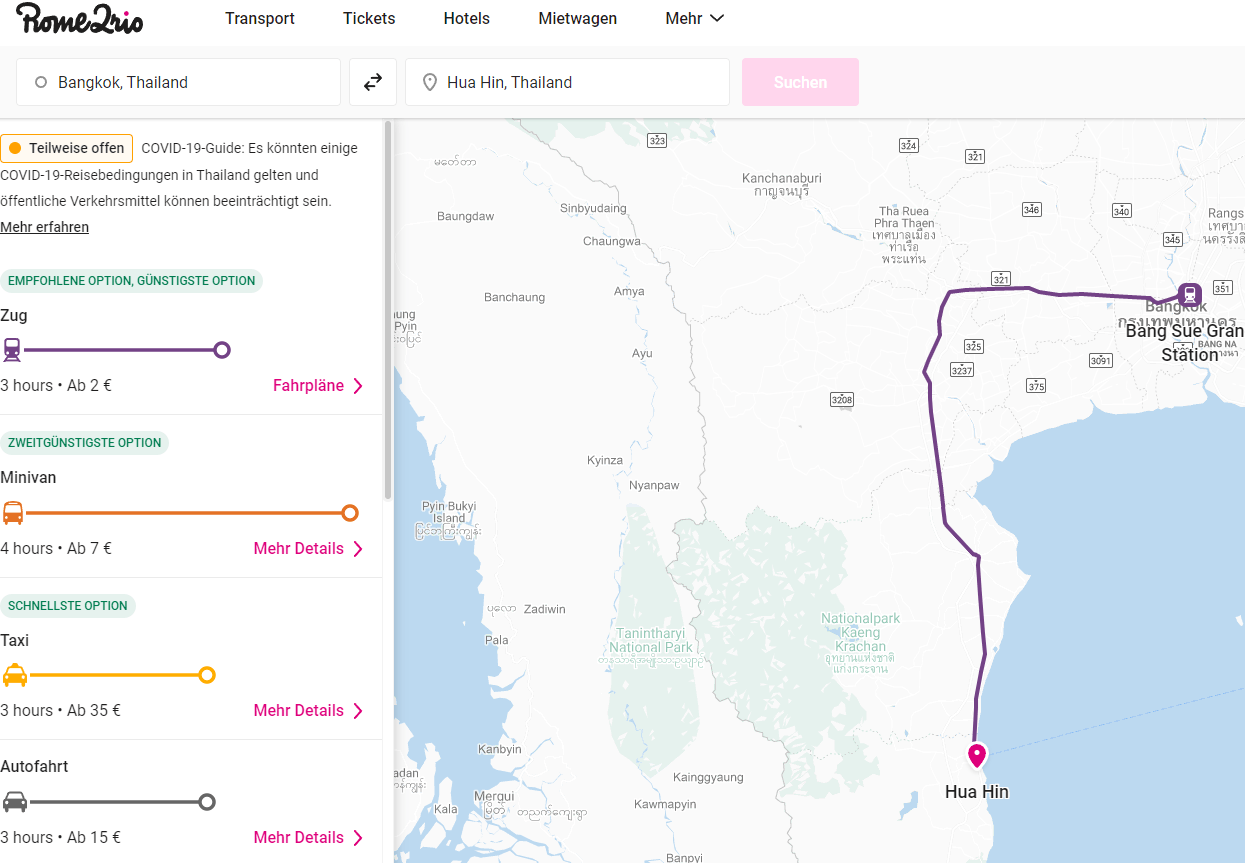Select the purple train icon under Zug
The height and width of the screenshot is (863, 1245).
[x=12, y=350]
